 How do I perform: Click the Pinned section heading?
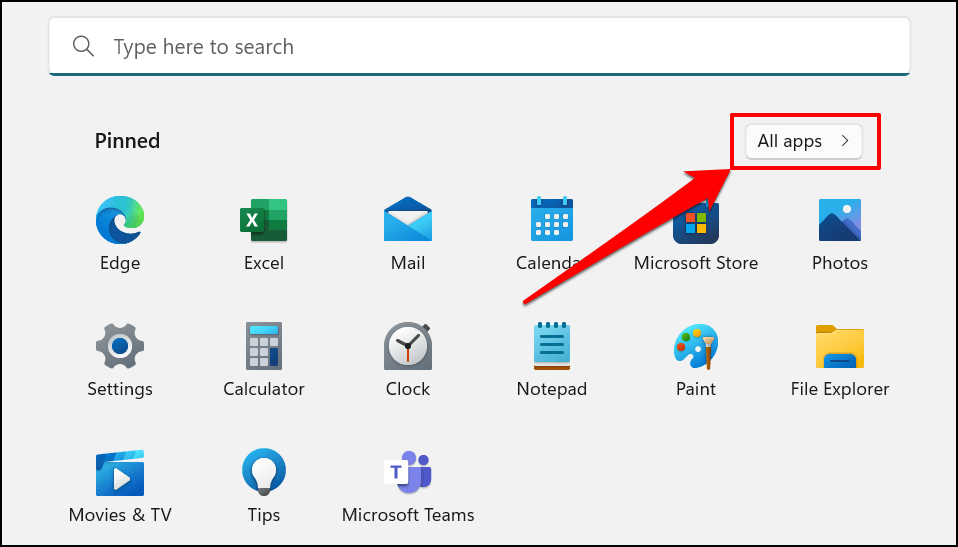pos(127,141)
